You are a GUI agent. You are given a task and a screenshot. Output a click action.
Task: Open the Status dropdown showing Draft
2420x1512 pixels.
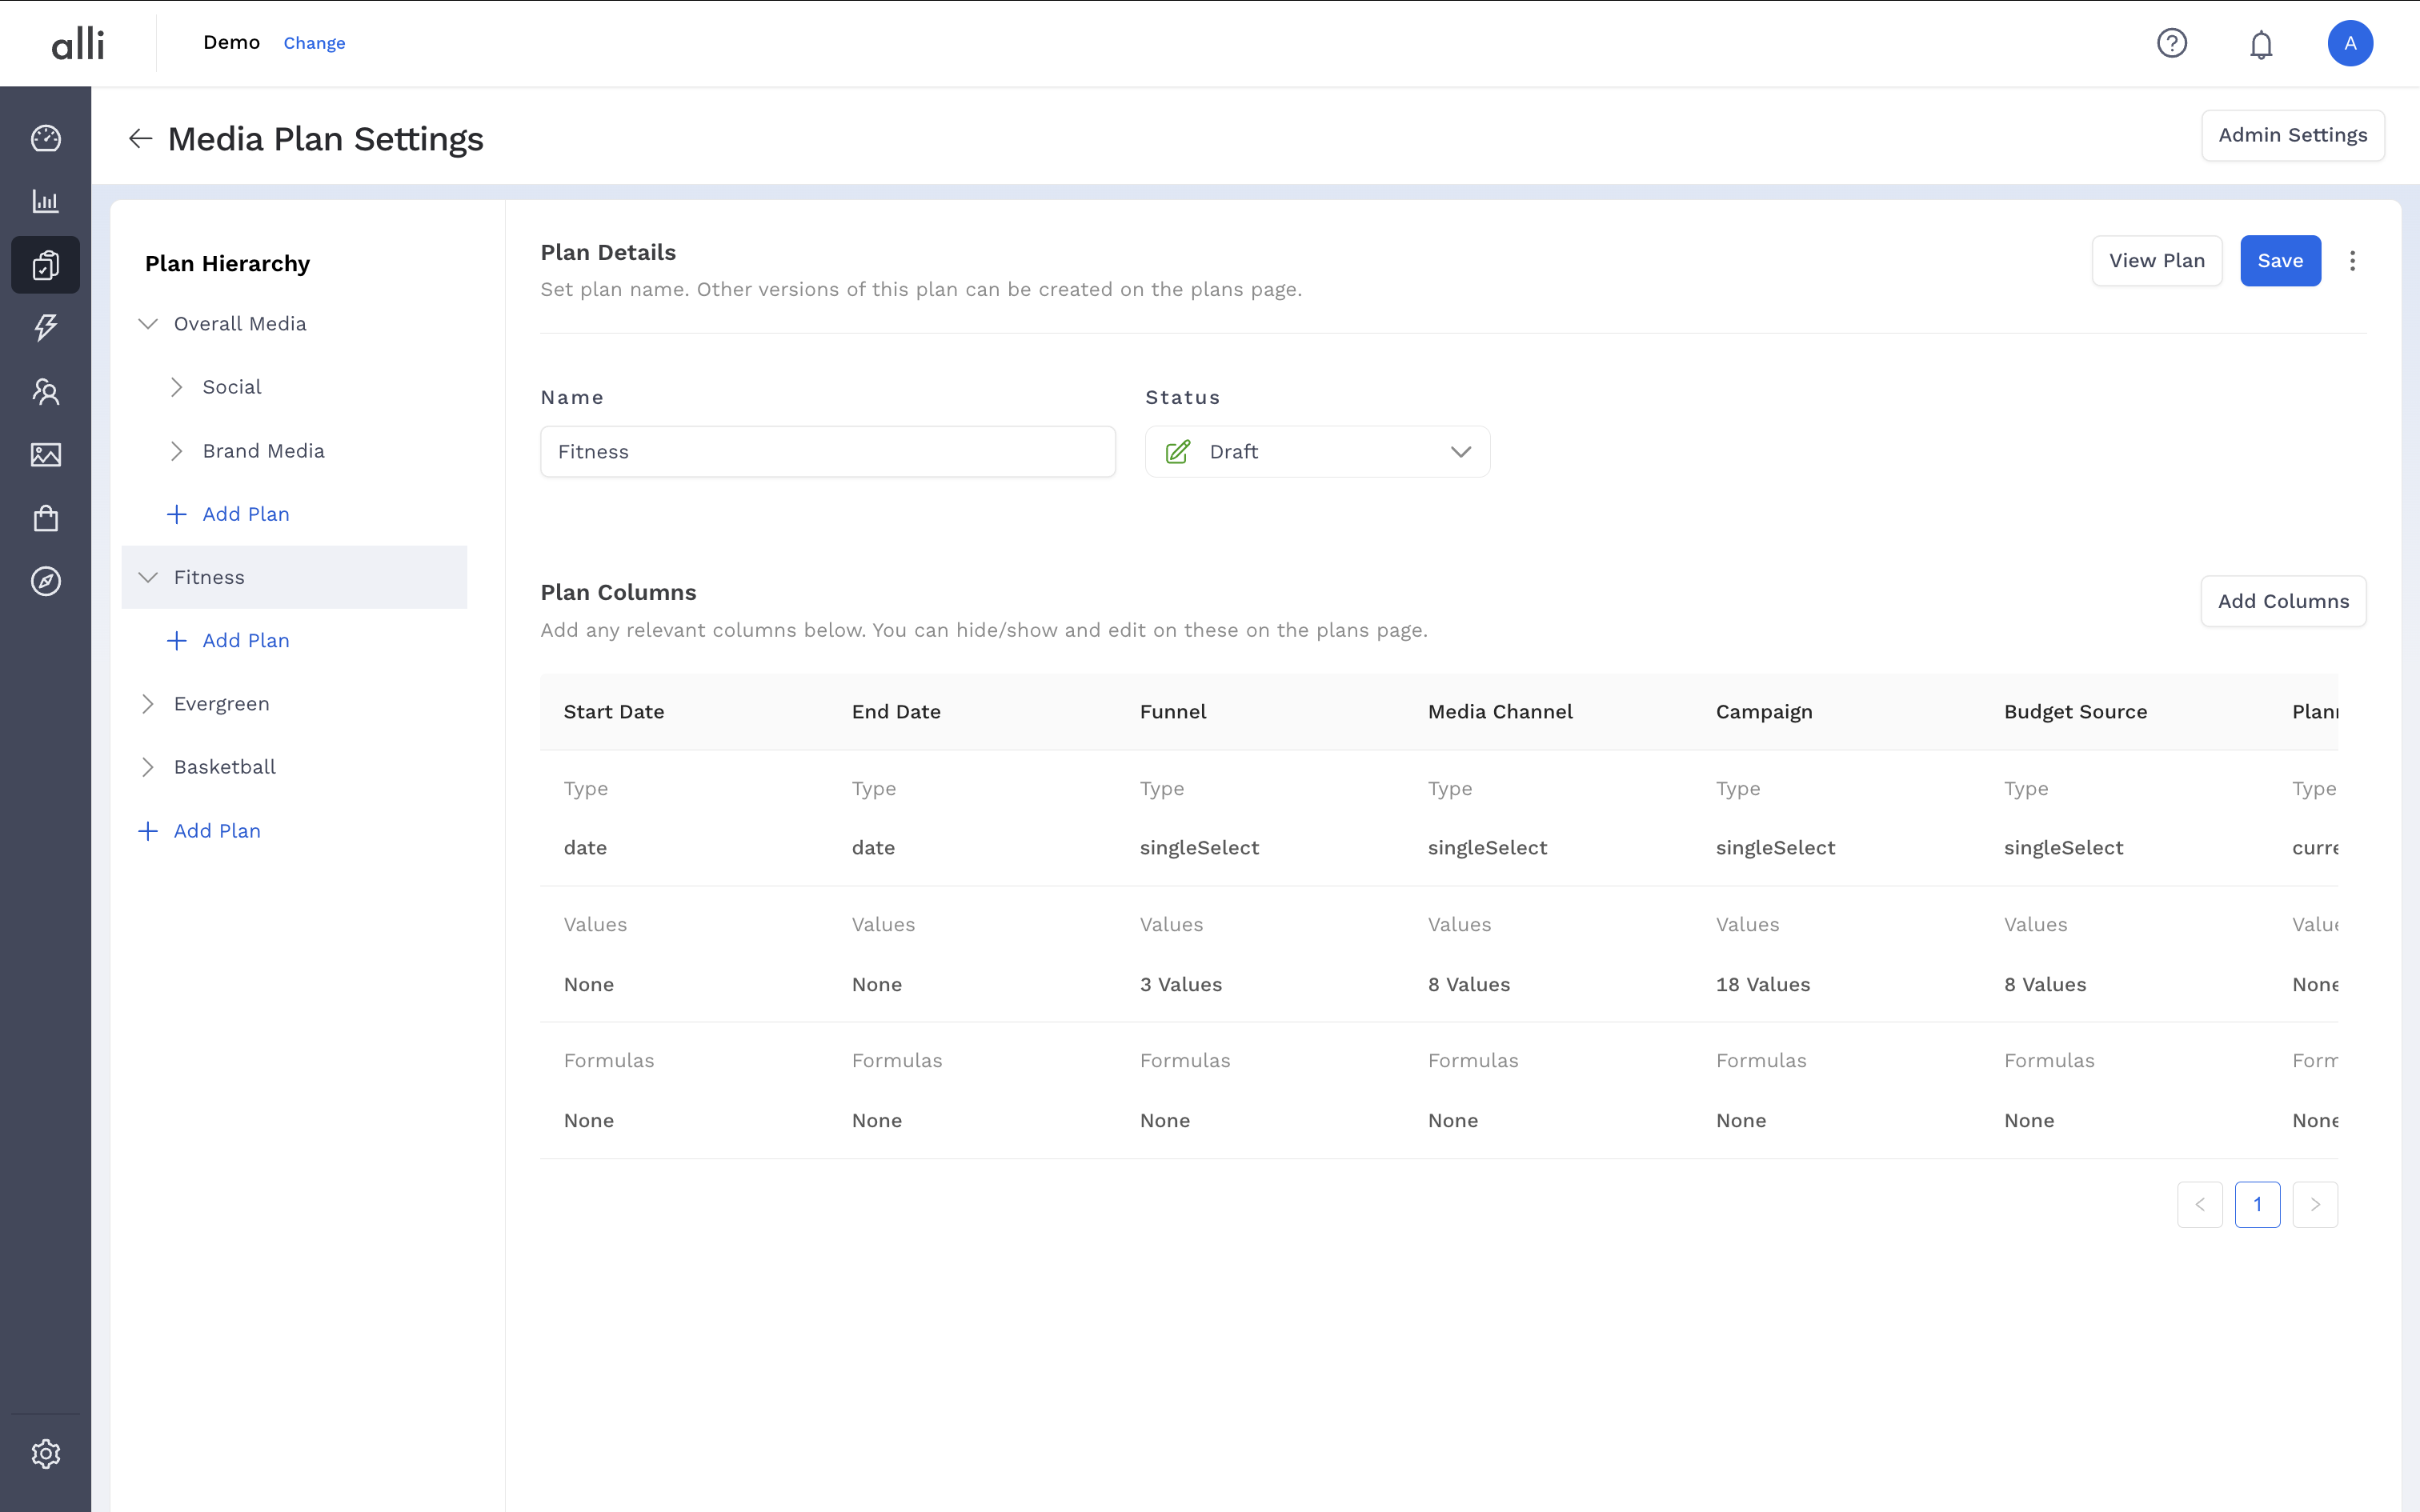pos(1316,452)
